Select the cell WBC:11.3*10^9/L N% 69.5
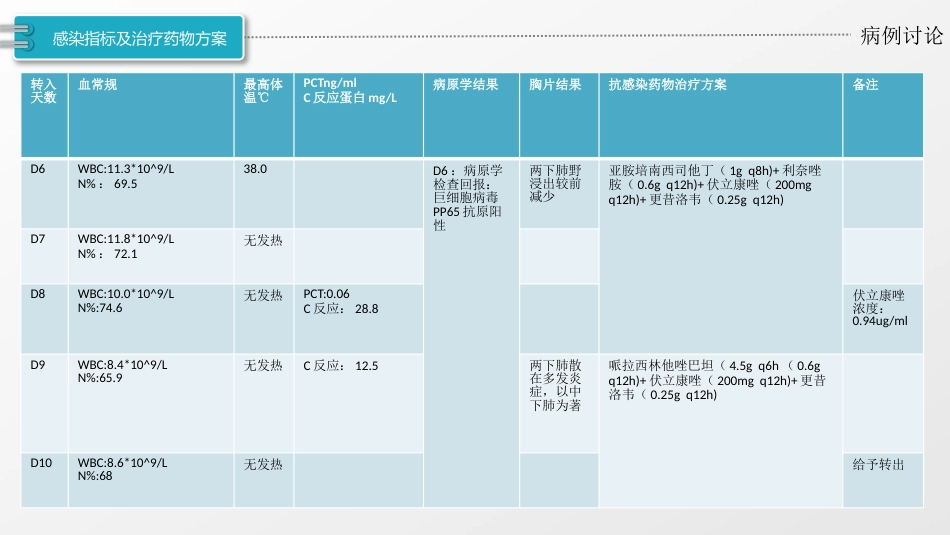Image resolution: width=950 pixels, height=535 pixels. [151, 194]
